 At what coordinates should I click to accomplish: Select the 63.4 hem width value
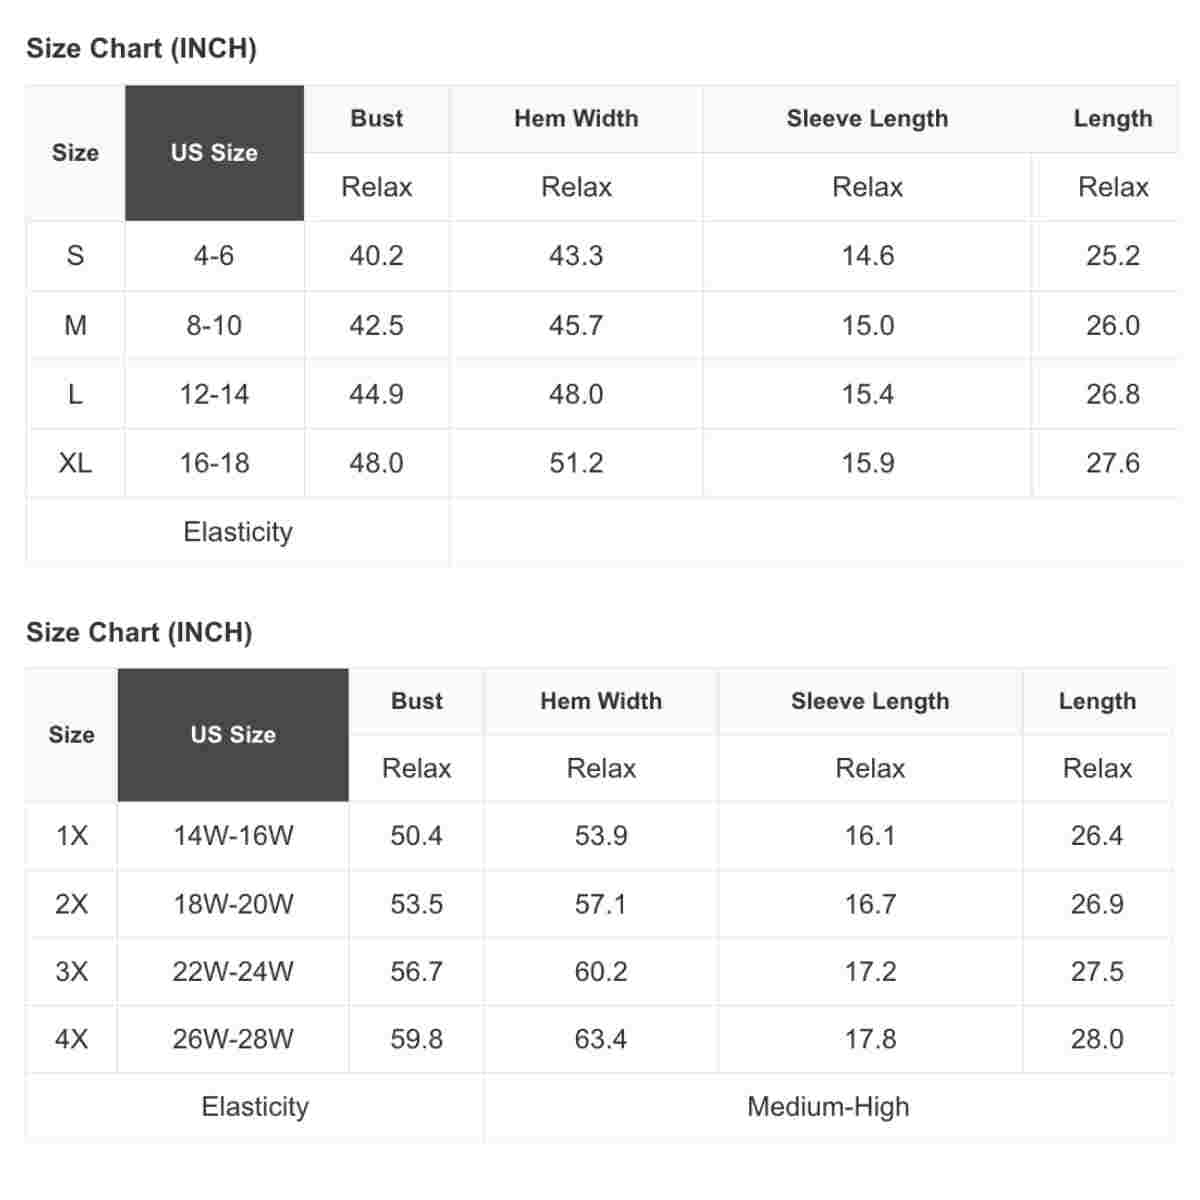(601, 1040)
